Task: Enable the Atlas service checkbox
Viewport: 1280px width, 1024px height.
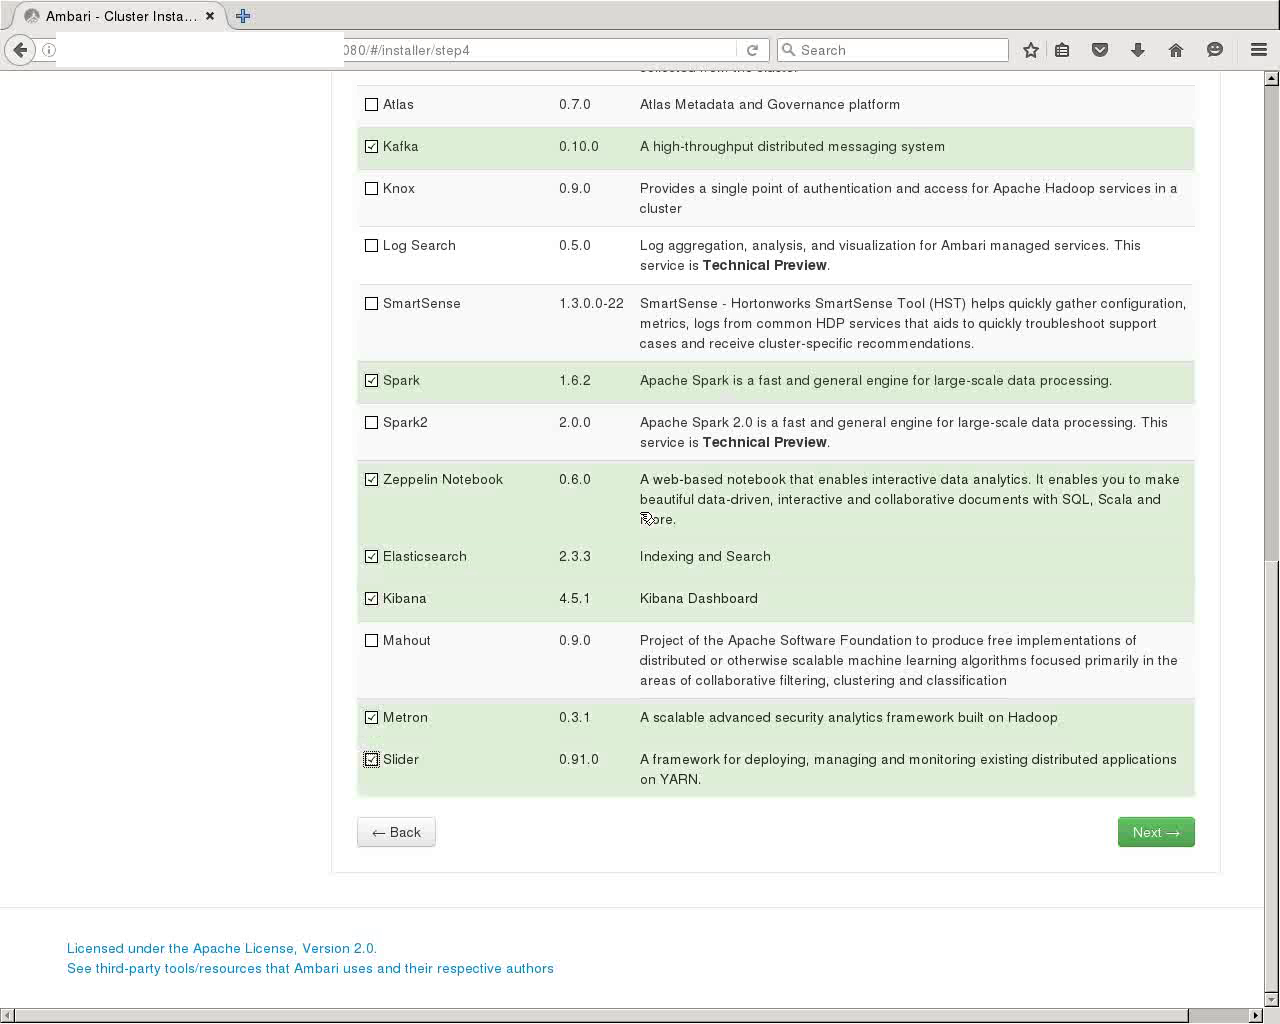Action: 371,104
